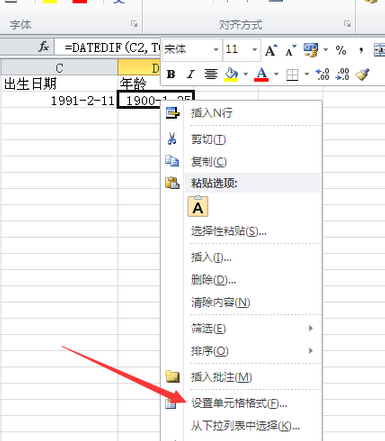Open font color dropdown arrow
385x441 pixels.
(x=276, y=74)
